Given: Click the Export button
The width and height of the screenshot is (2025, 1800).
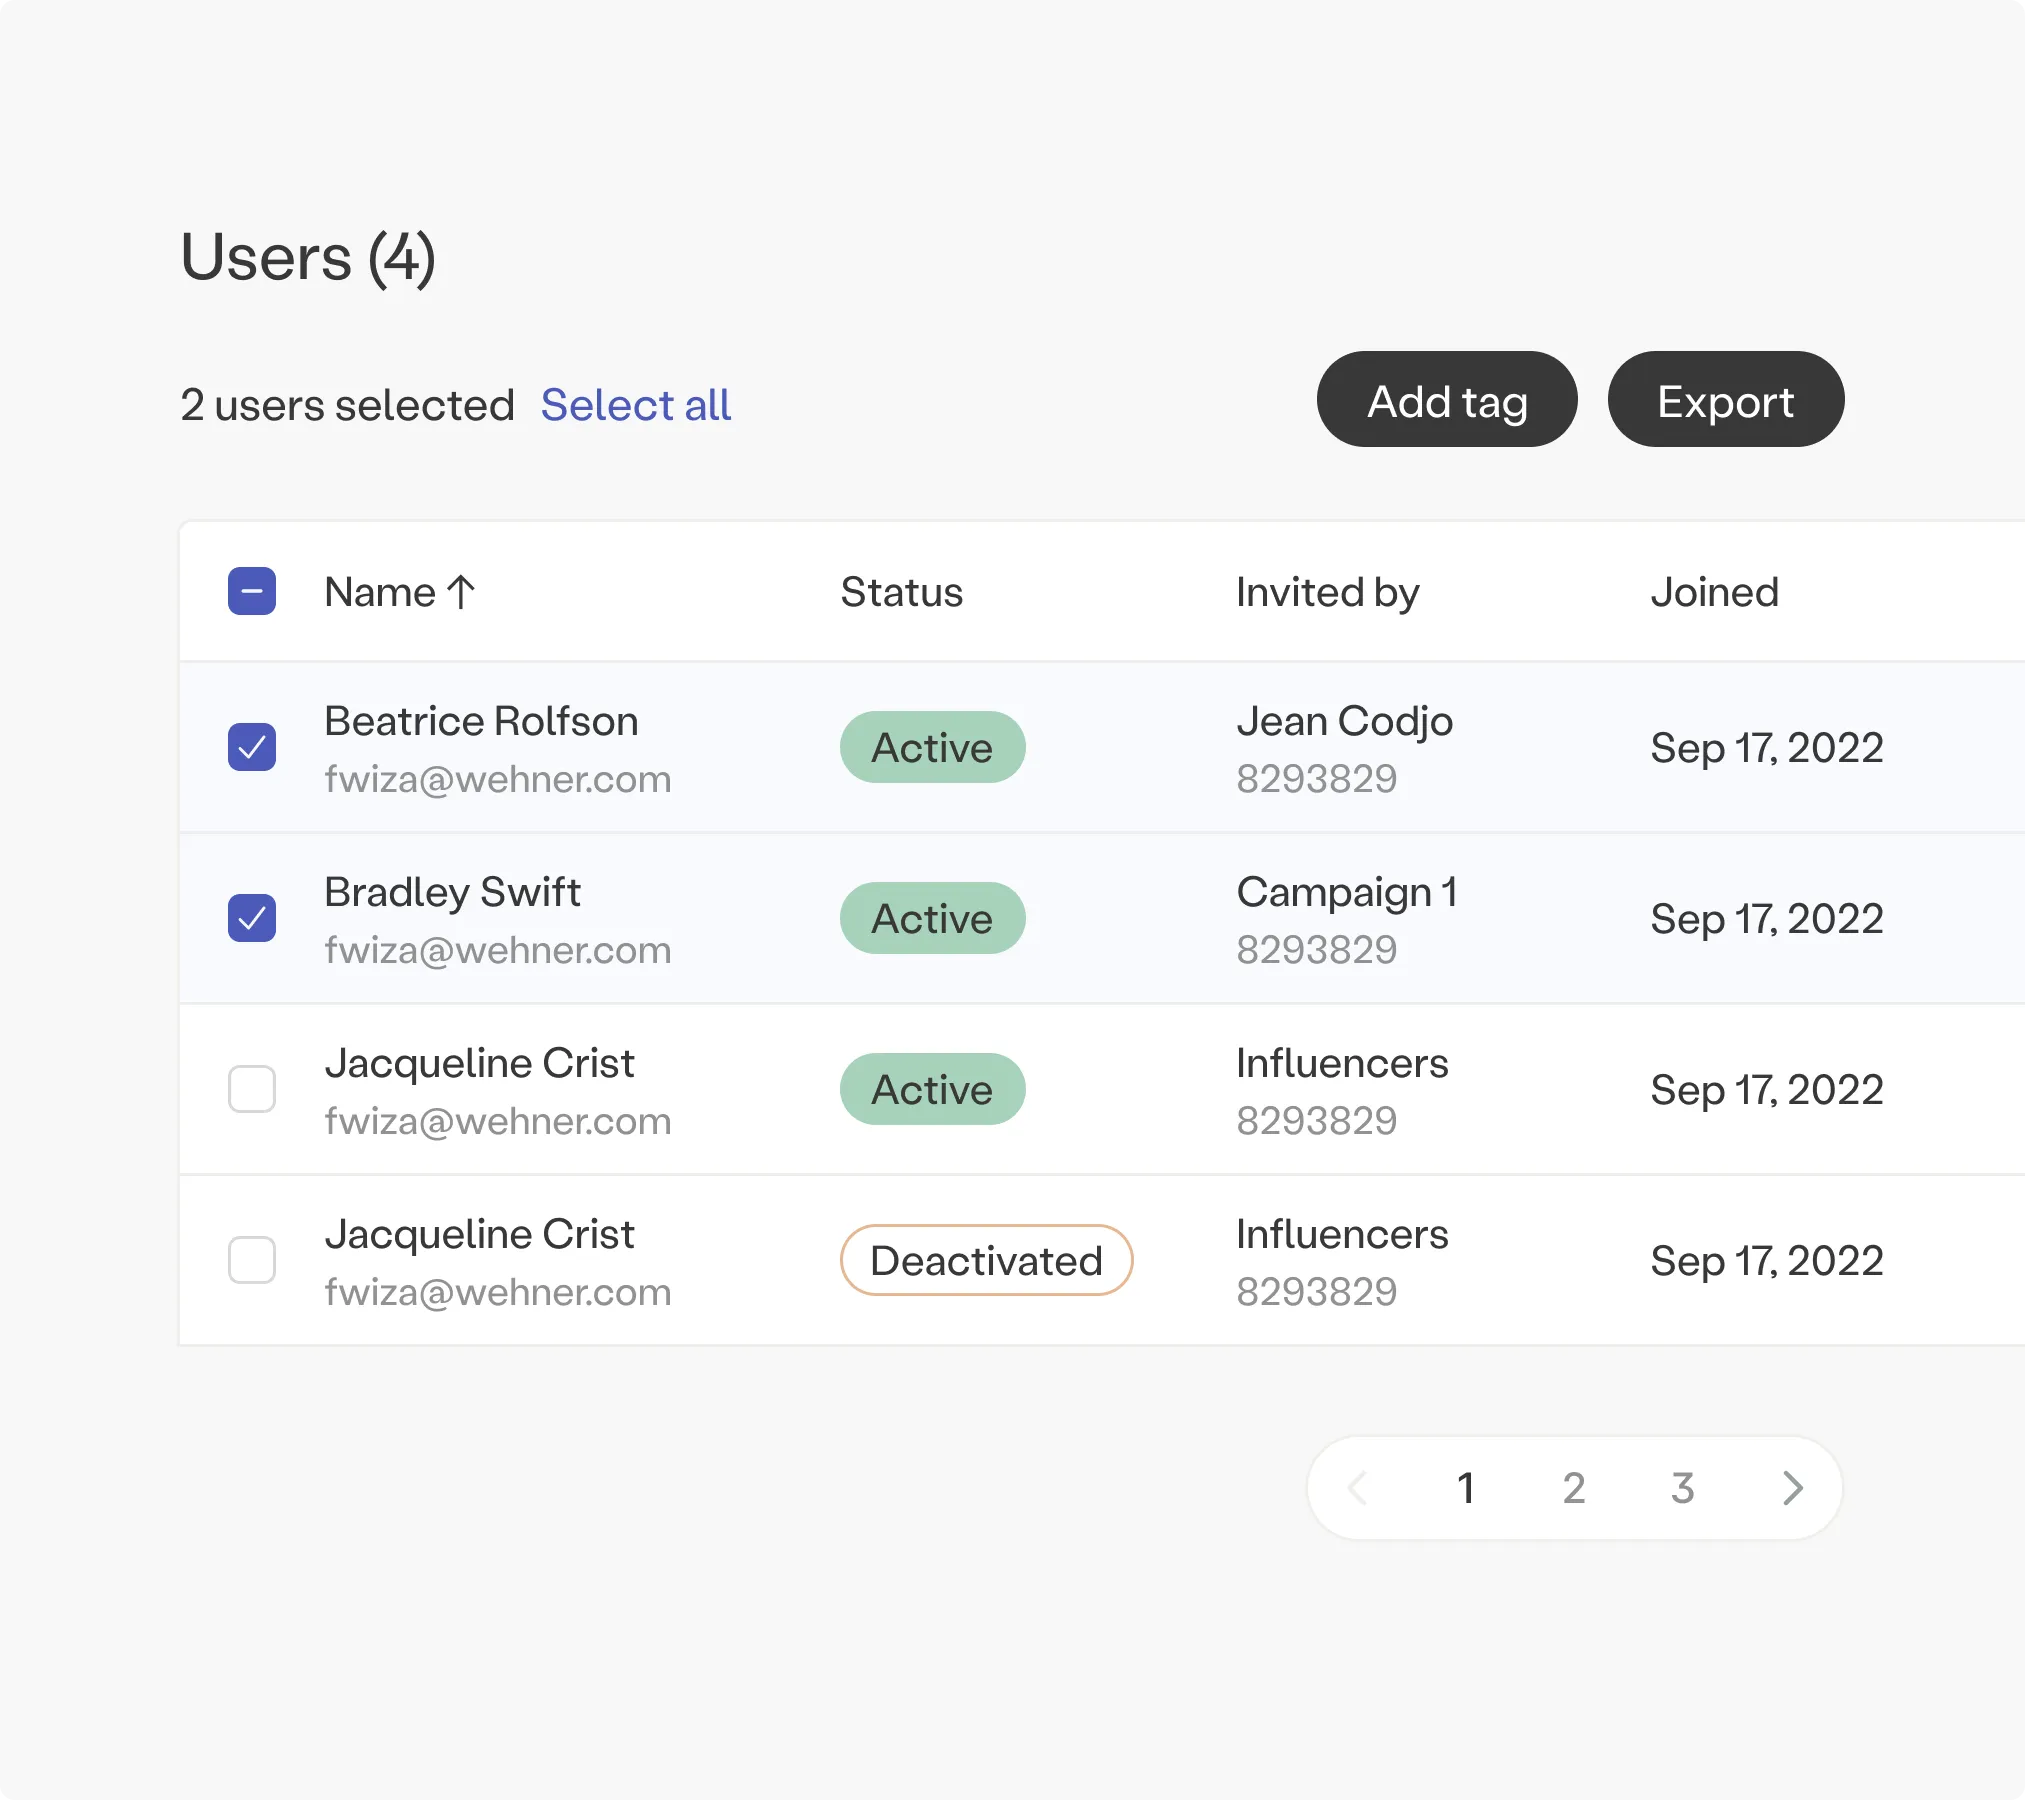Looking at the screenshot, I should [x=1726, y=400].
